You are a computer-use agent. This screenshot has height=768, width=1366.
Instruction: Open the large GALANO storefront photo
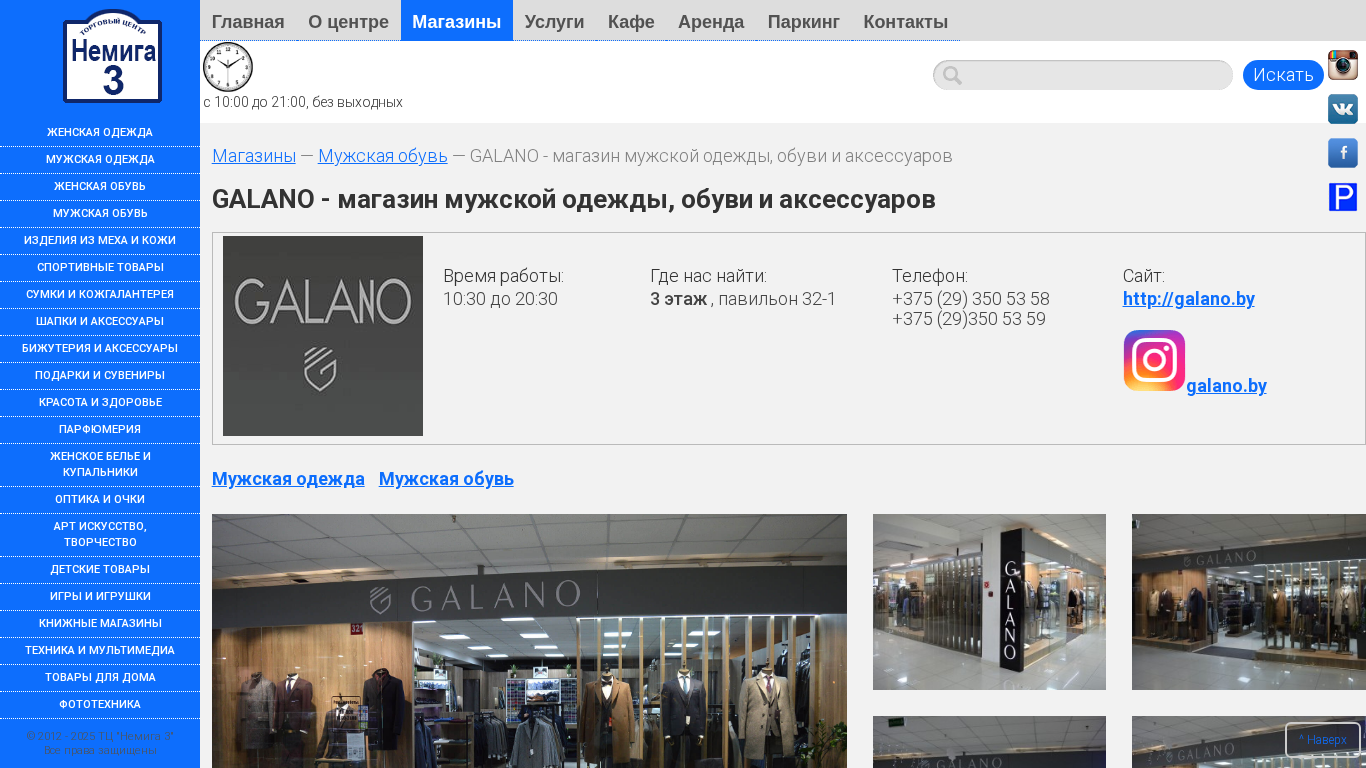tap(529, 641)
